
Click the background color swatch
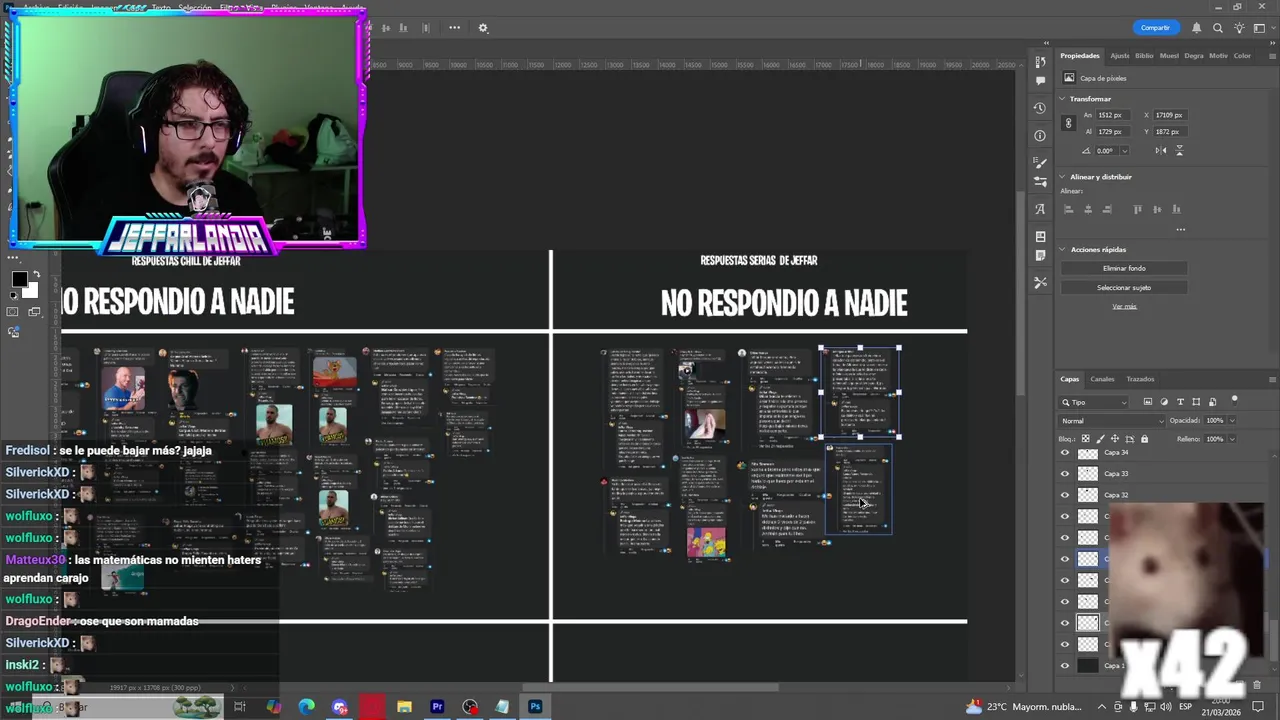point(33,292)
